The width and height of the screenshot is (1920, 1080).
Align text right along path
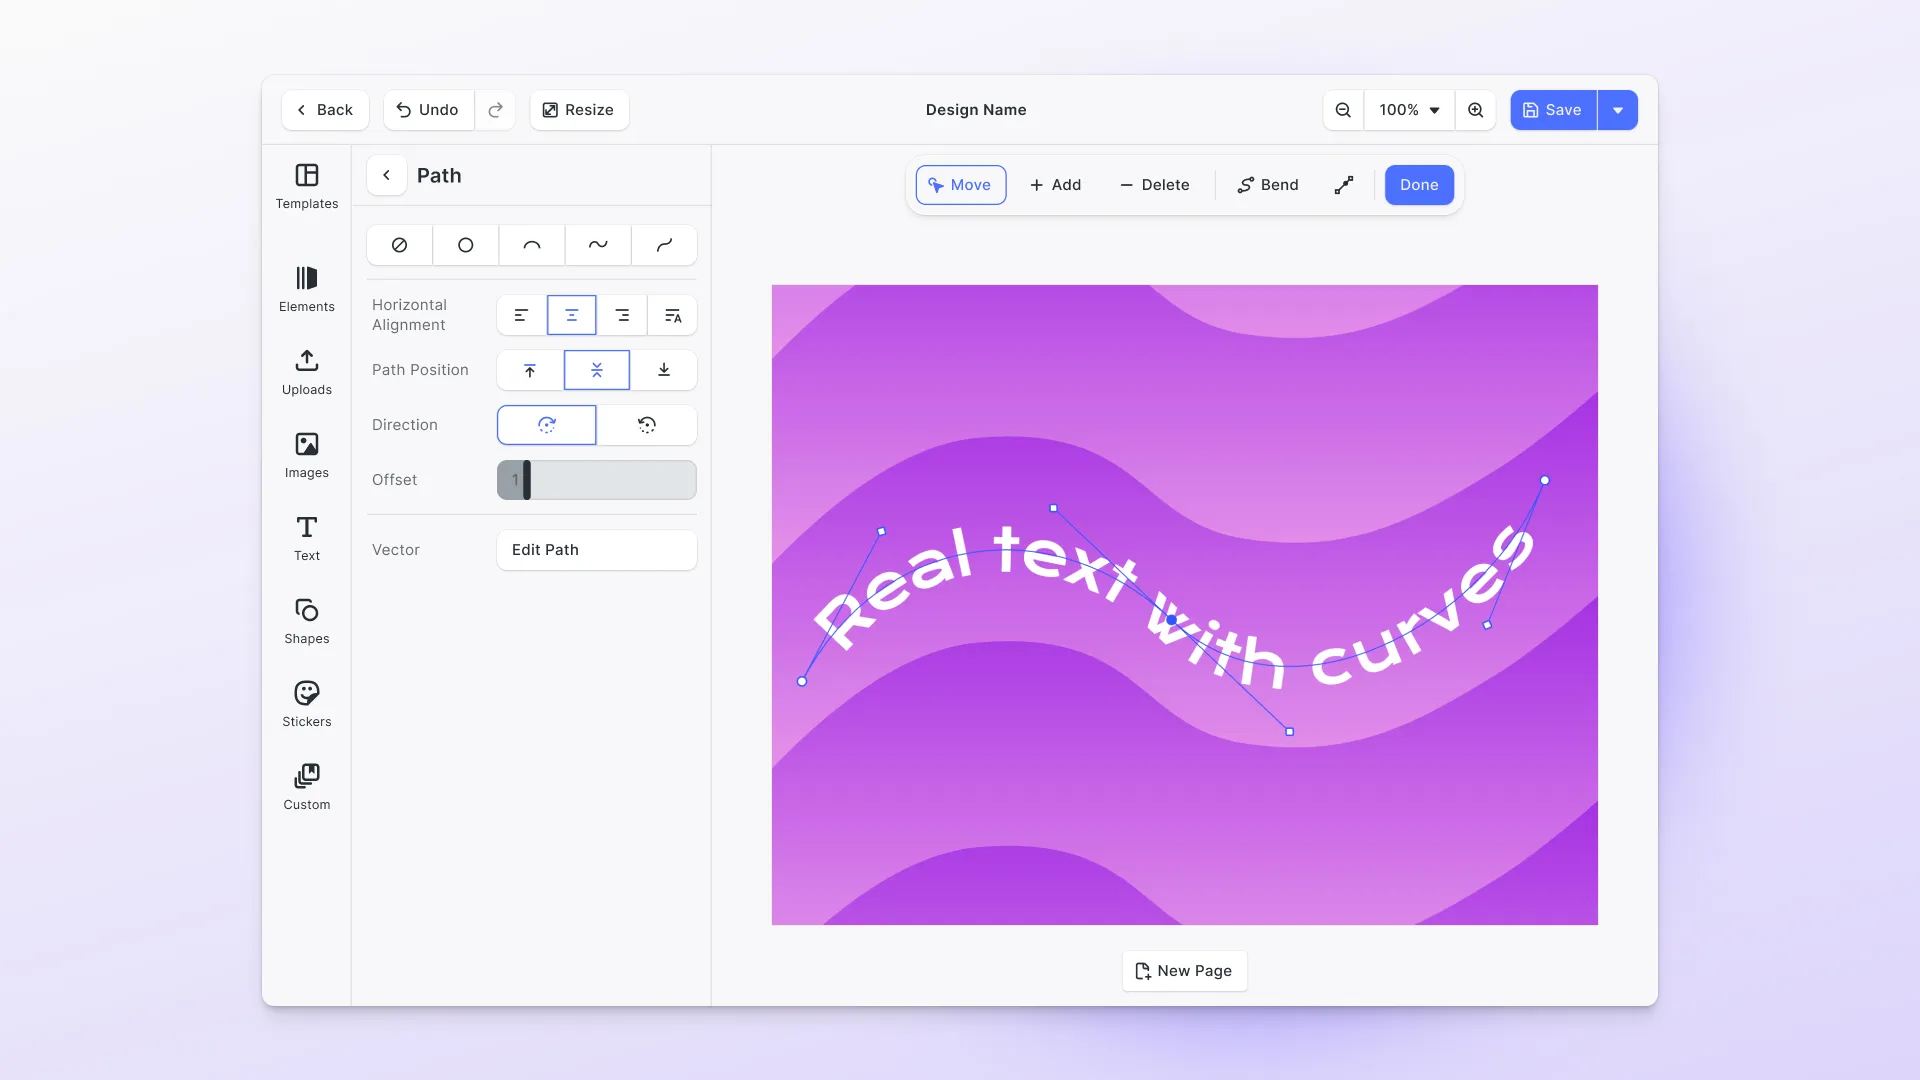[622, 315]
